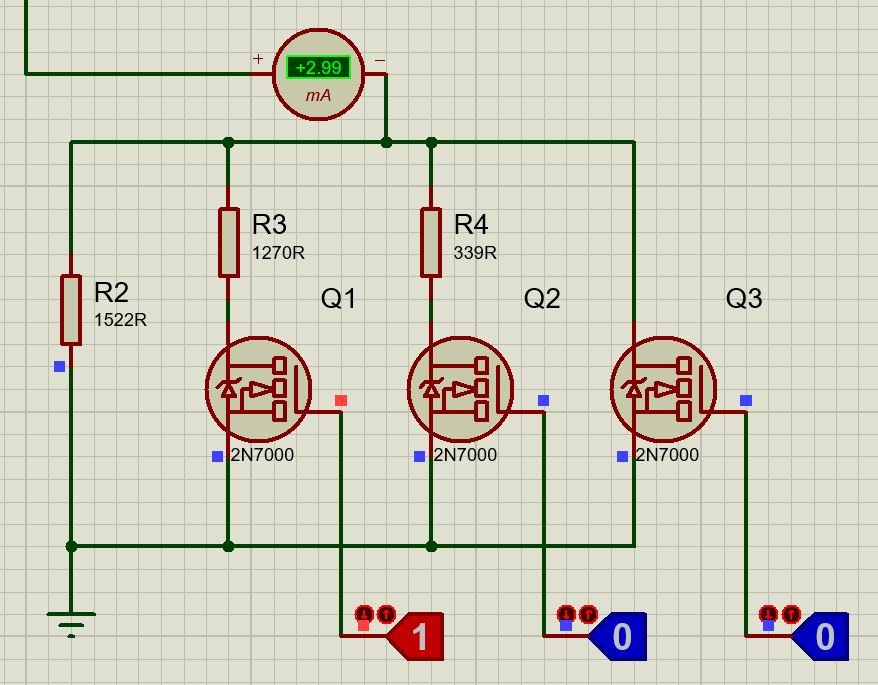Click the down arrow on Q2's logic state
Screen dimensions: 878x685
(x=567, y=614)
